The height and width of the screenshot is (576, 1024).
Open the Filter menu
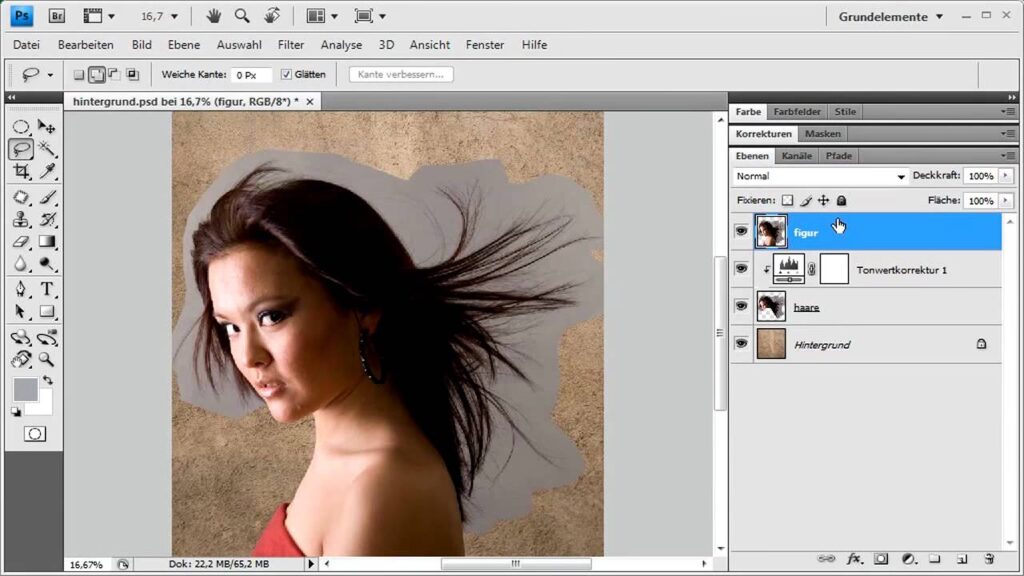click(x=291, y=45)
